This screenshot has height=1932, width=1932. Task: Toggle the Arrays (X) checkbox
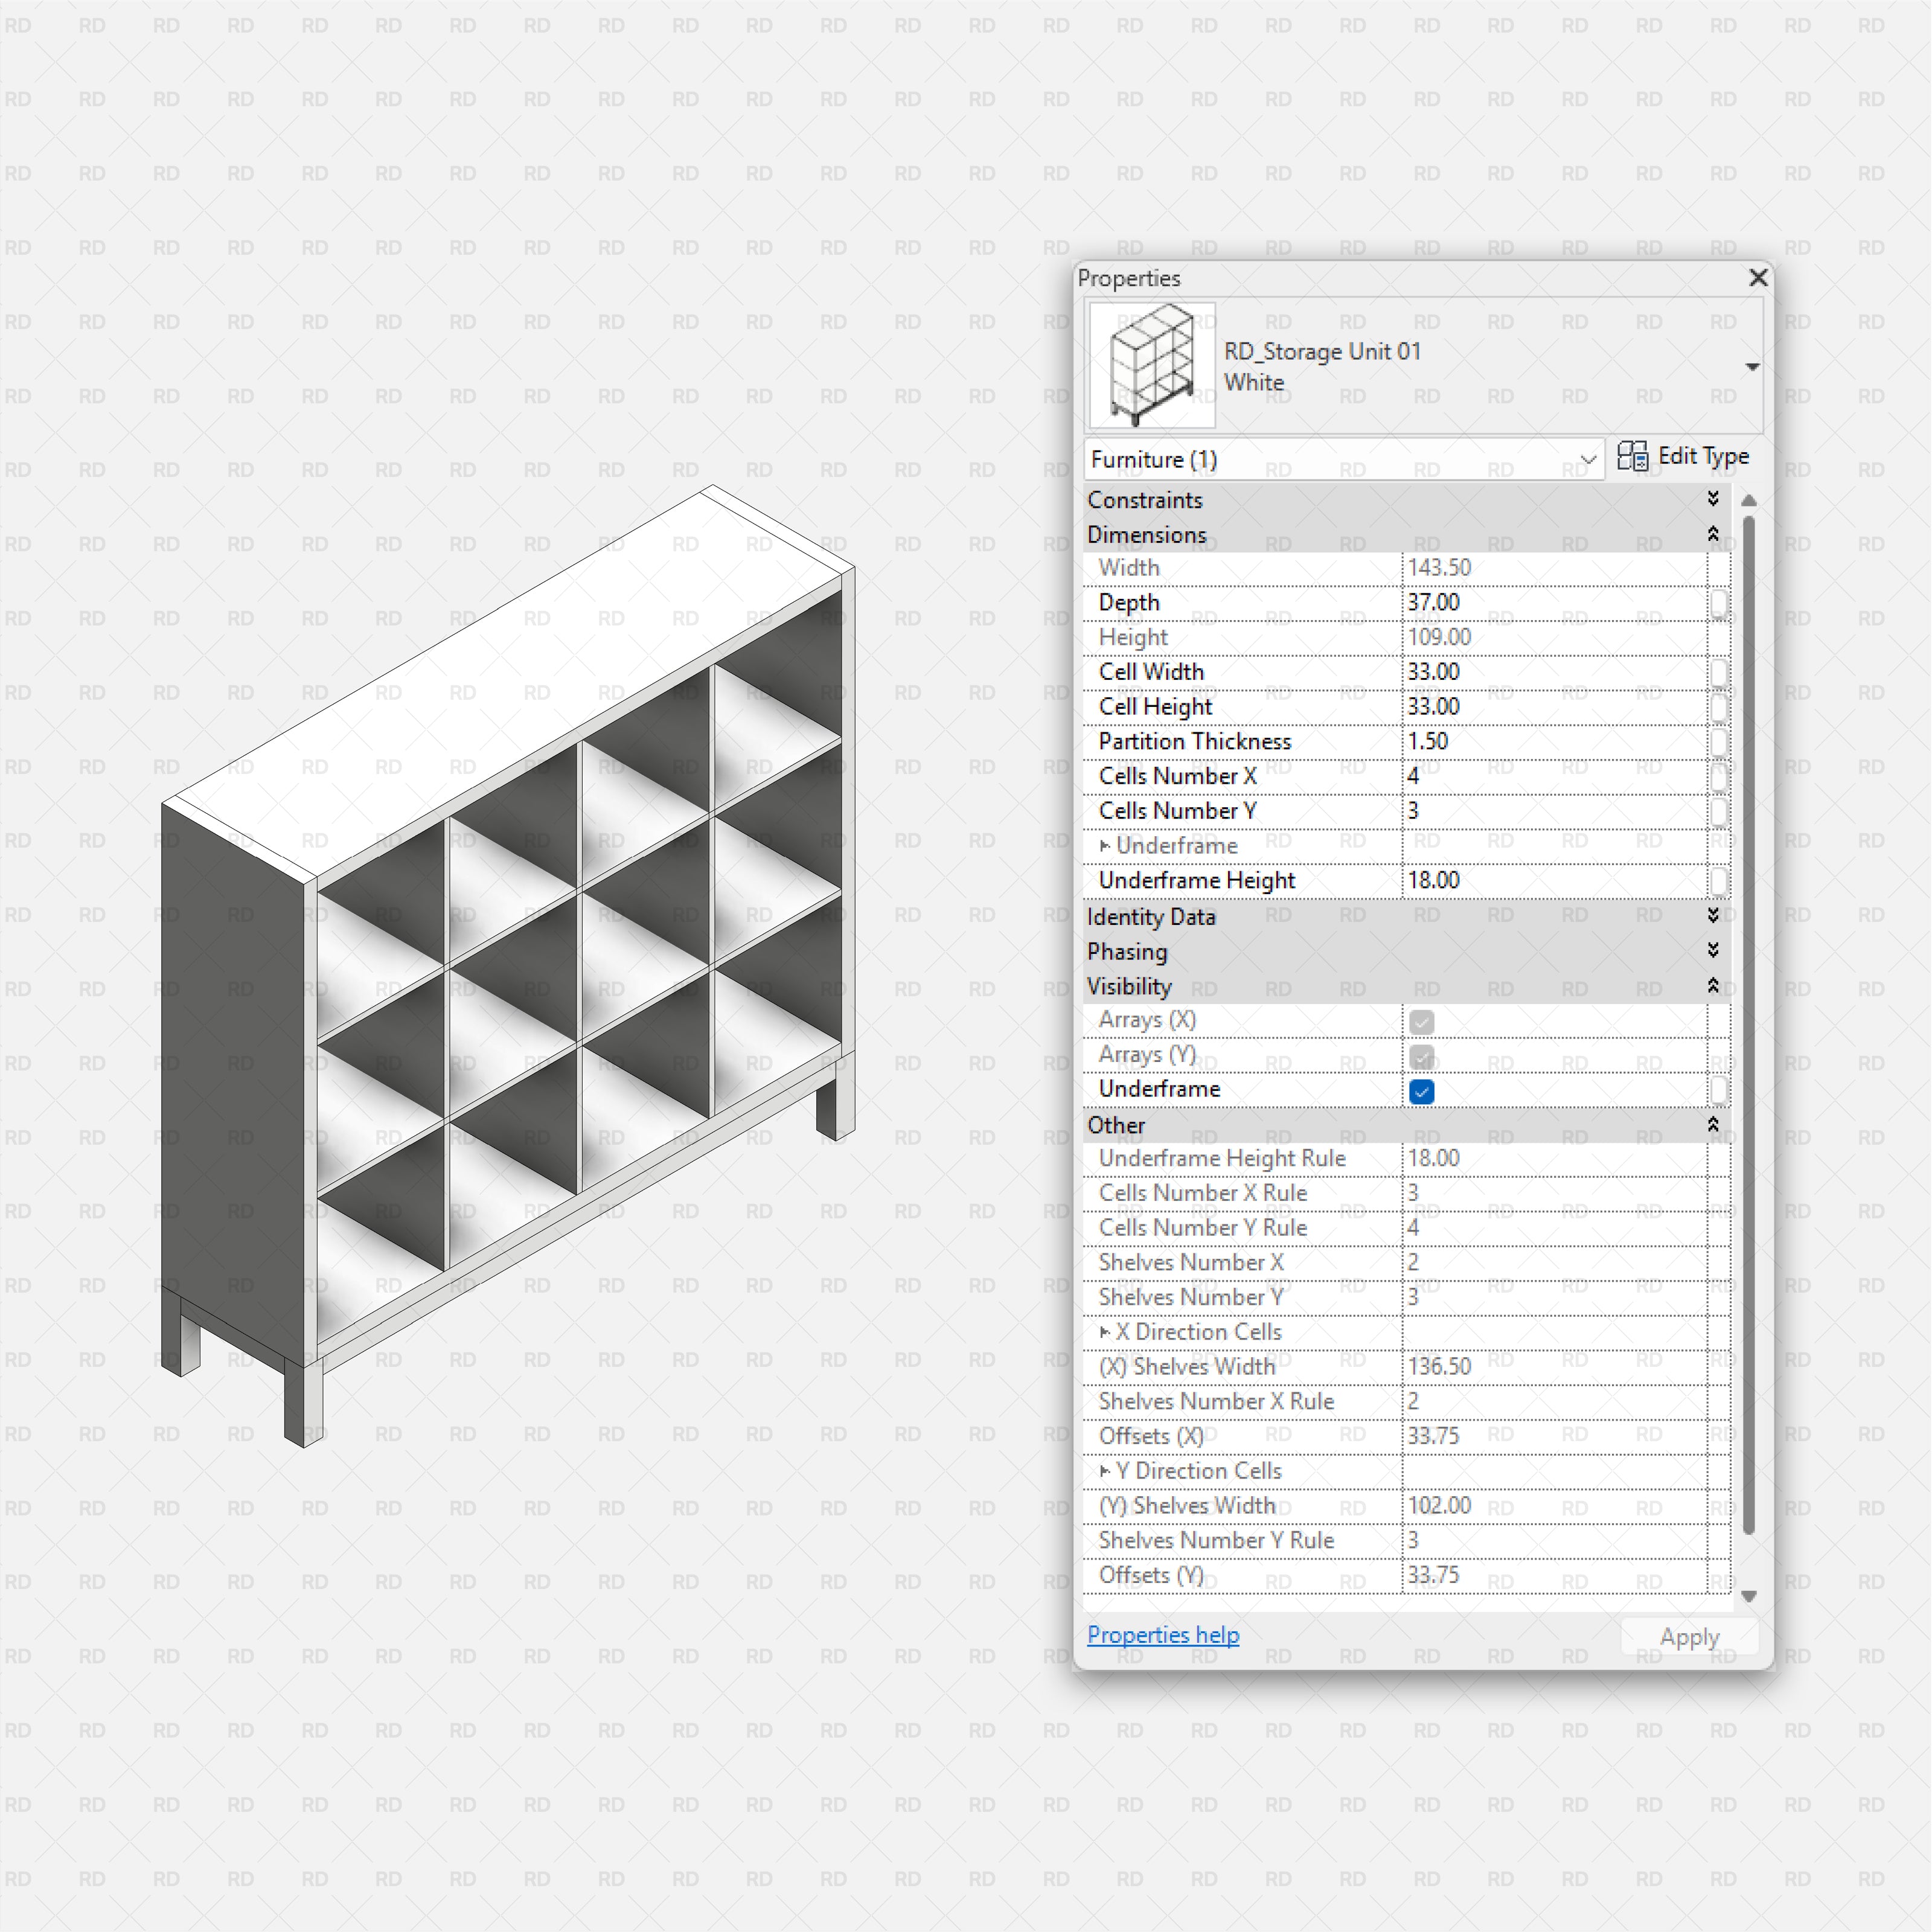point(1421,1021)
